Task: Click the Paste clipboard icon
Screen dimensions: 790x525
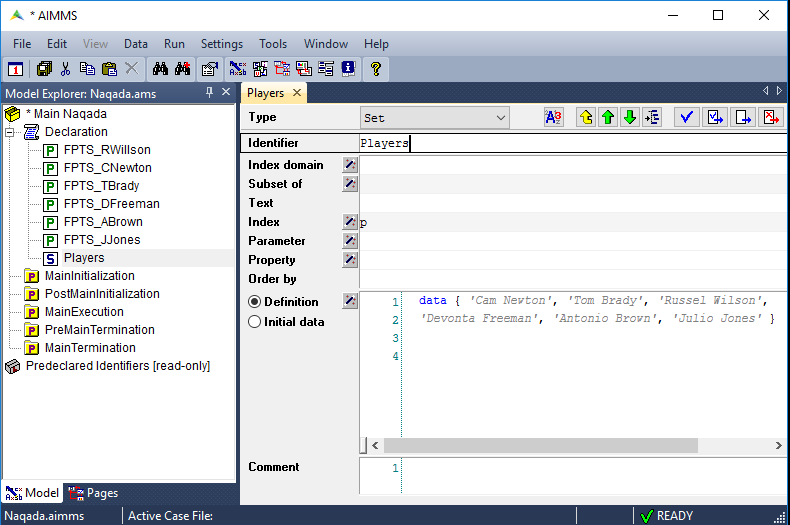Action: tap(109, 69)
